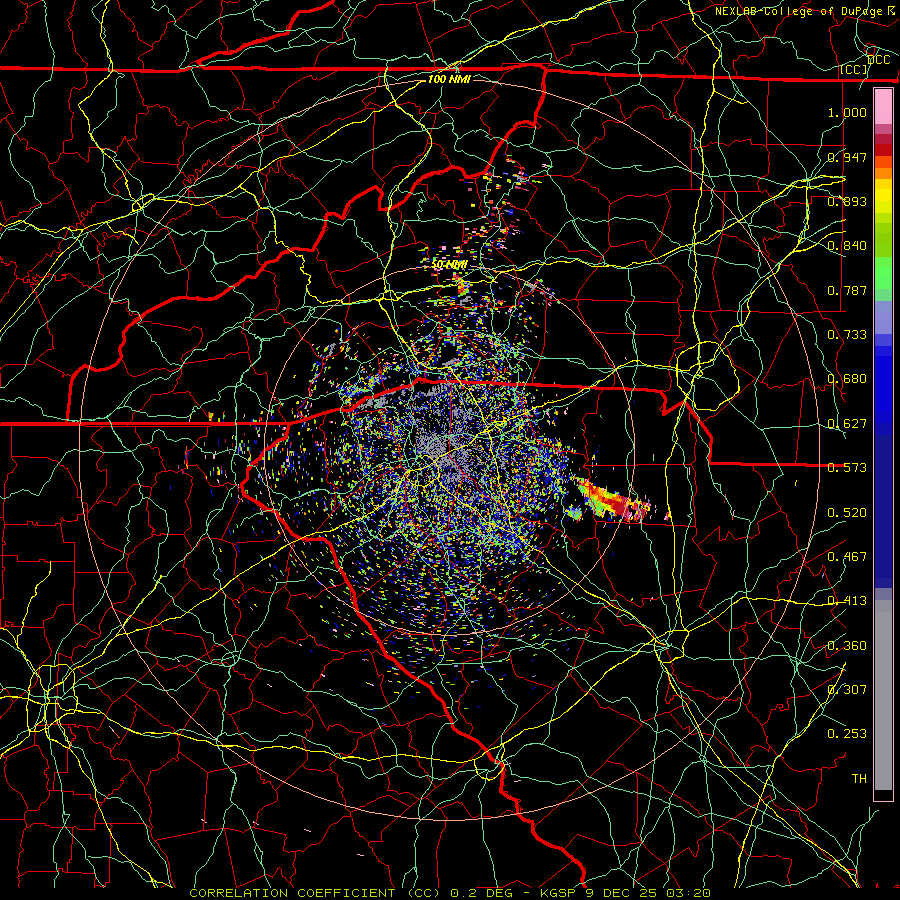Click the 0.467 legend value
Image resolution: width=900 pixels, height=900 pixels.
847,557
